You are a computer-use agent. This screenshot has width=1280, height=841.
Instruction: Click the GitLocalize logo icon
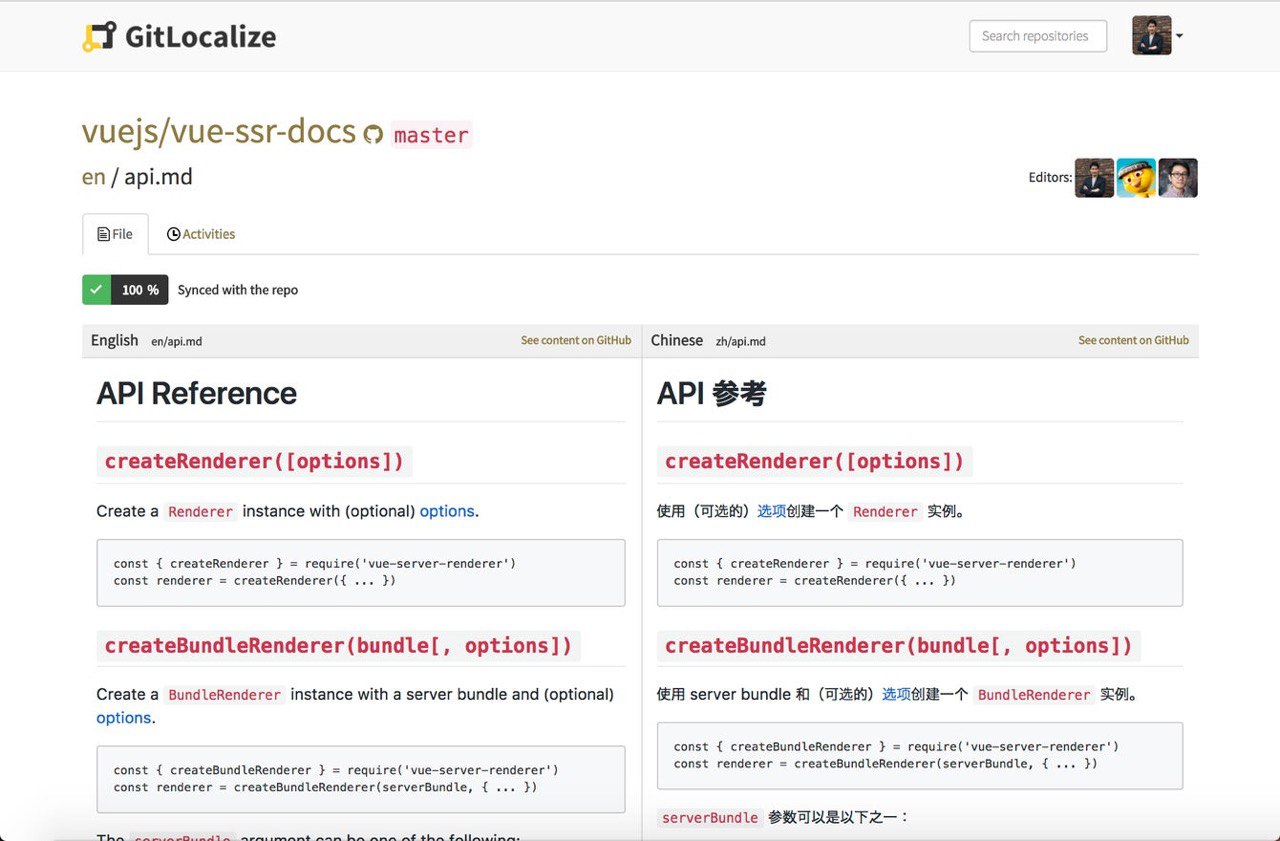click(x=99, y=37)
